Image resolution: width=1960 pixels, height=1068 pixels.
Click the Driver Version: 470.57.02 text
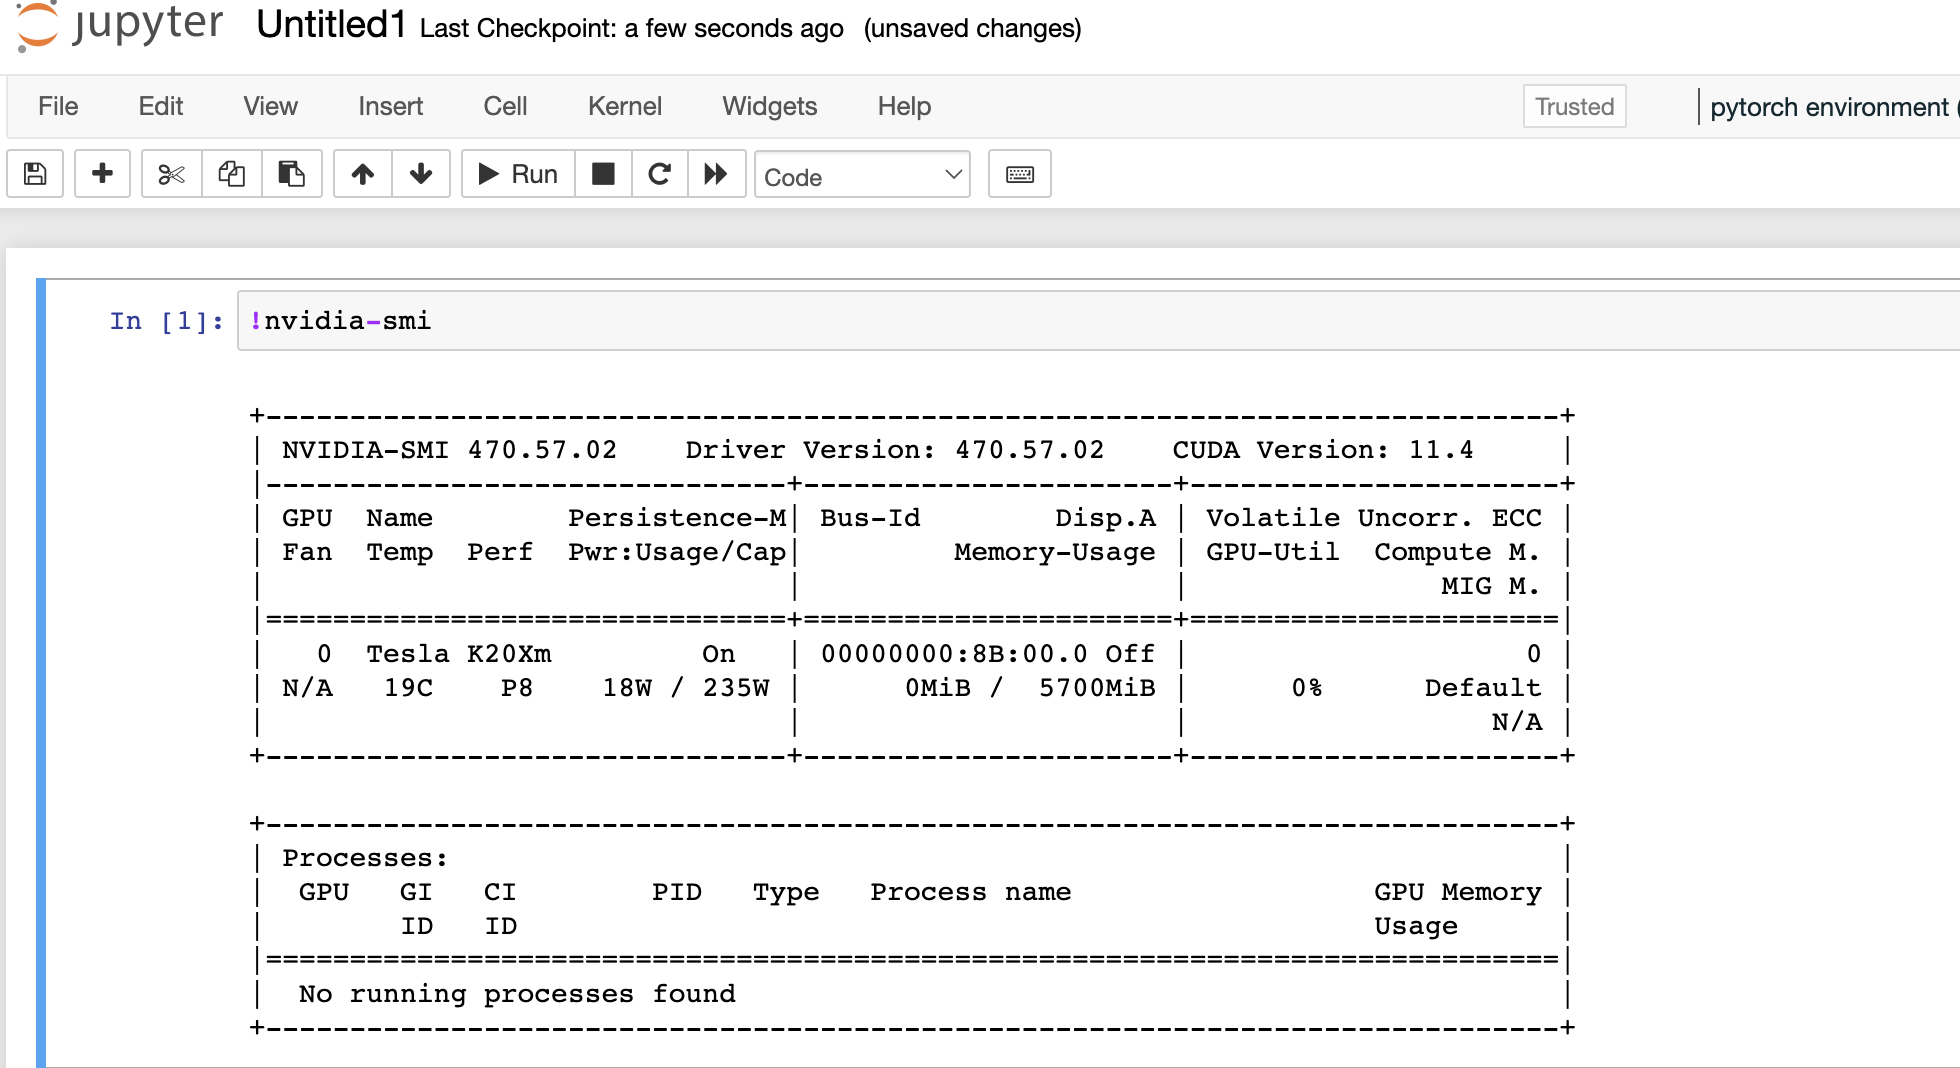(x=895, y=450)
